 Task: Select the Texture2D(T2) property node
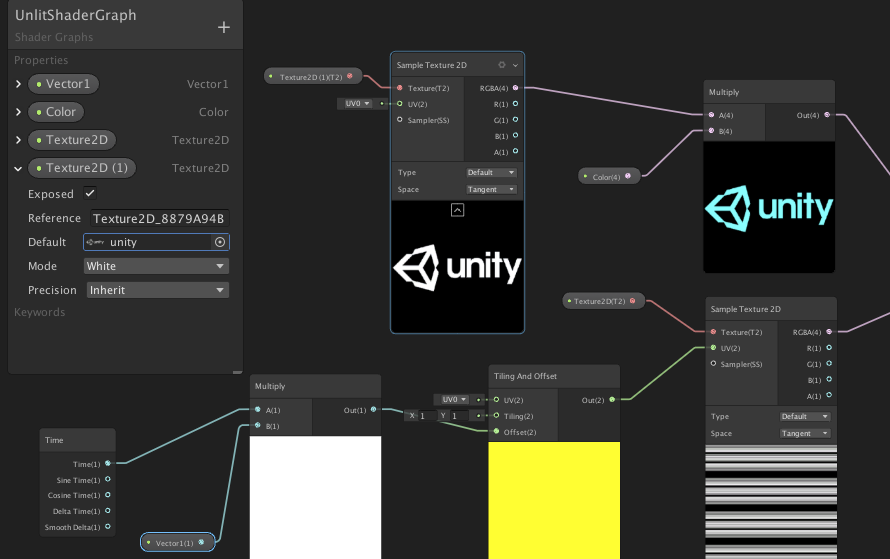click(603, 301)
